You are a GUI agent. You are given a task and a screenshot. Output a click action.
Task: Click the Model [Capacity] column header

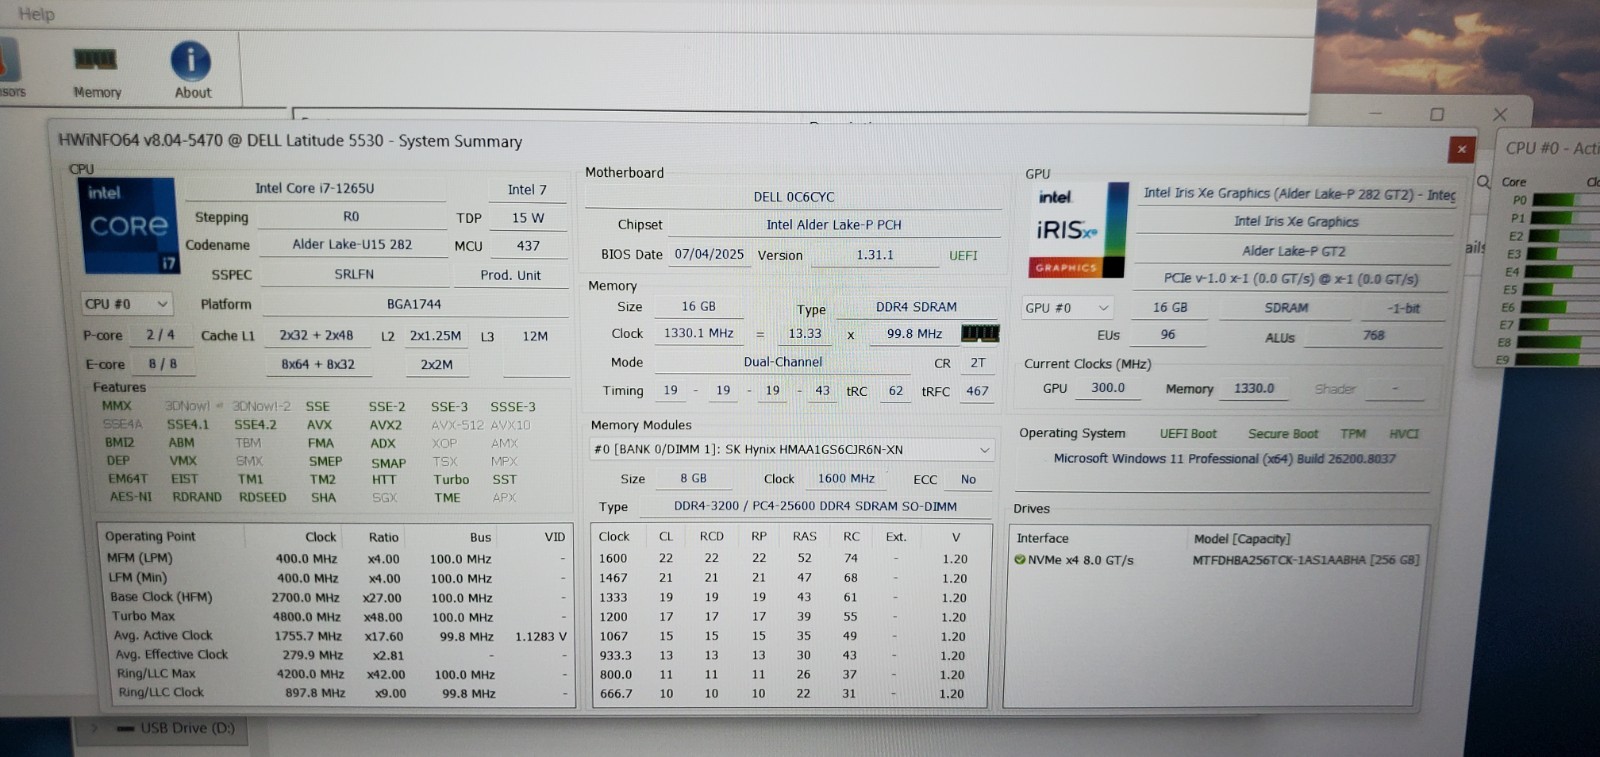(1242, 539)
